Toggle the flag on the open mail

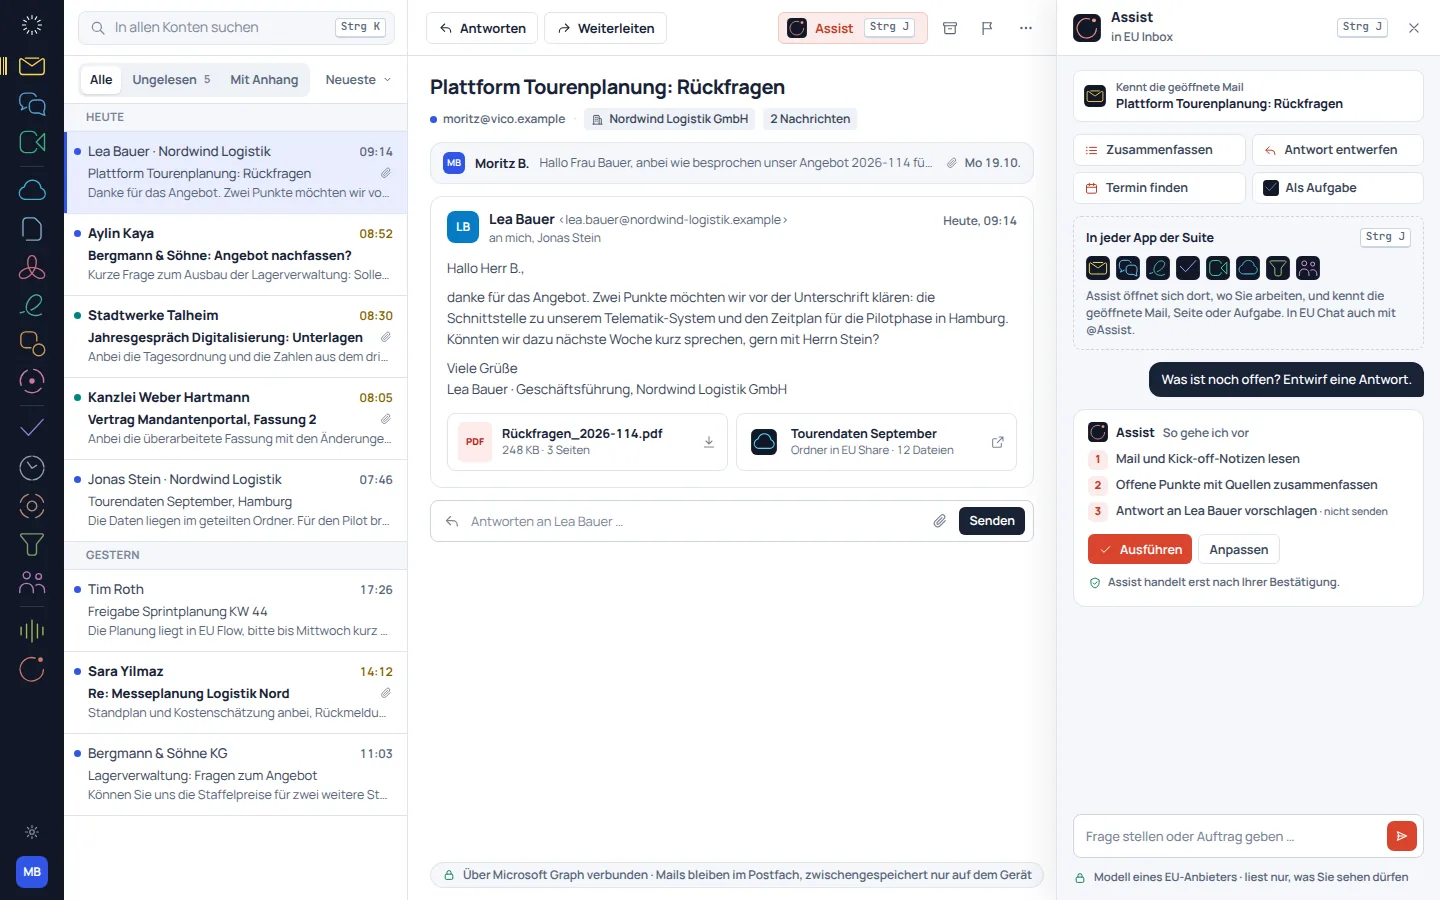pos(987,28)
